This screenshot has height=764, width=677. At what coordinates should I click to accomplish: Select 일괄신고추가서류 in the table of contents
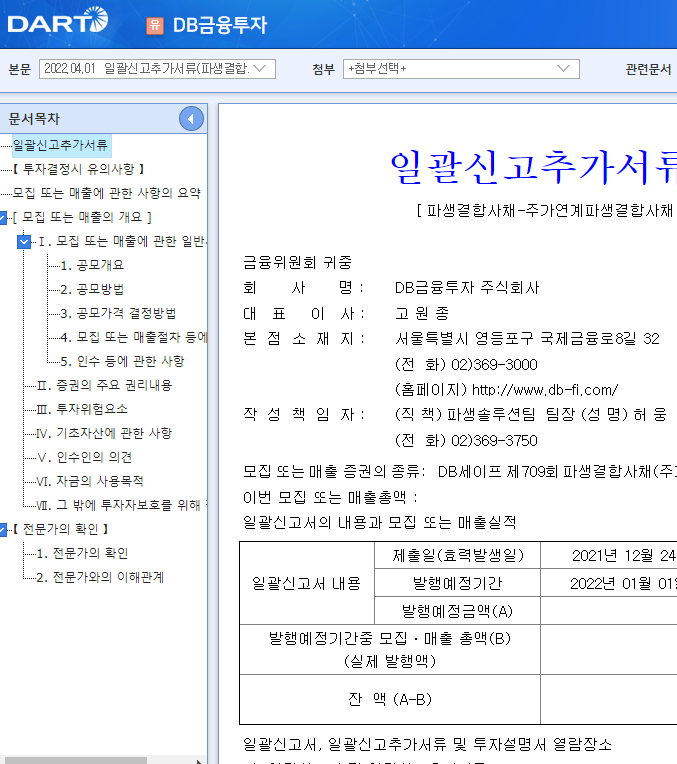tap(60, 145)
